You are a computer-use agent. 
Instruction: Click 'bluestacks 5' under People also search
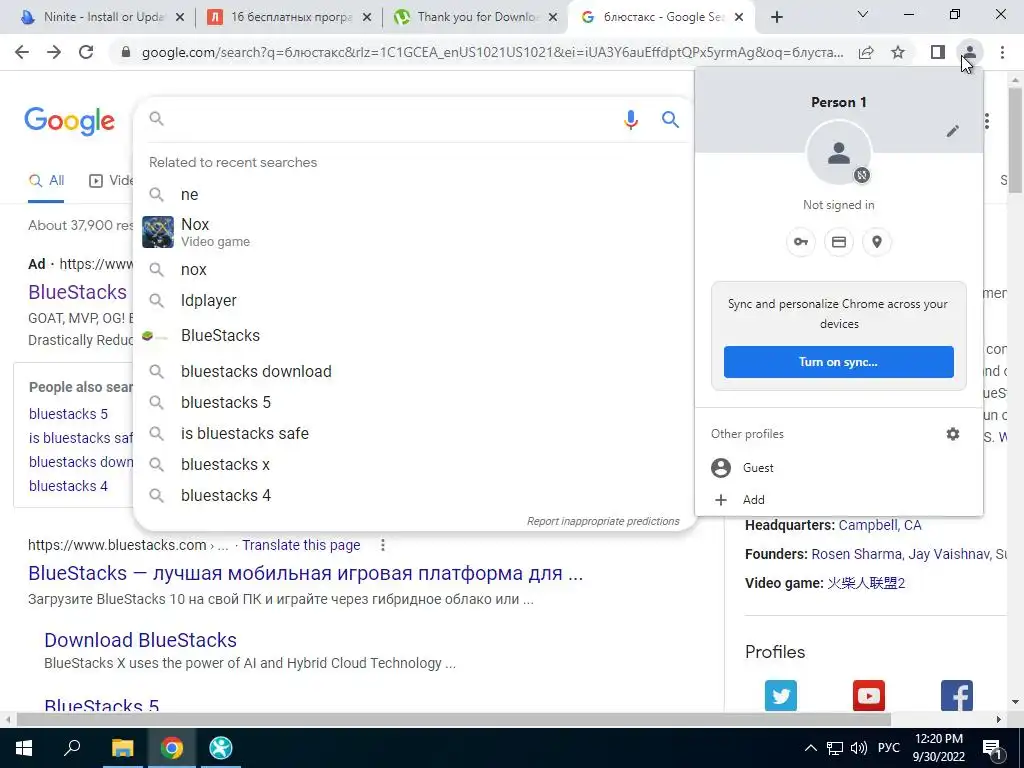68,414
